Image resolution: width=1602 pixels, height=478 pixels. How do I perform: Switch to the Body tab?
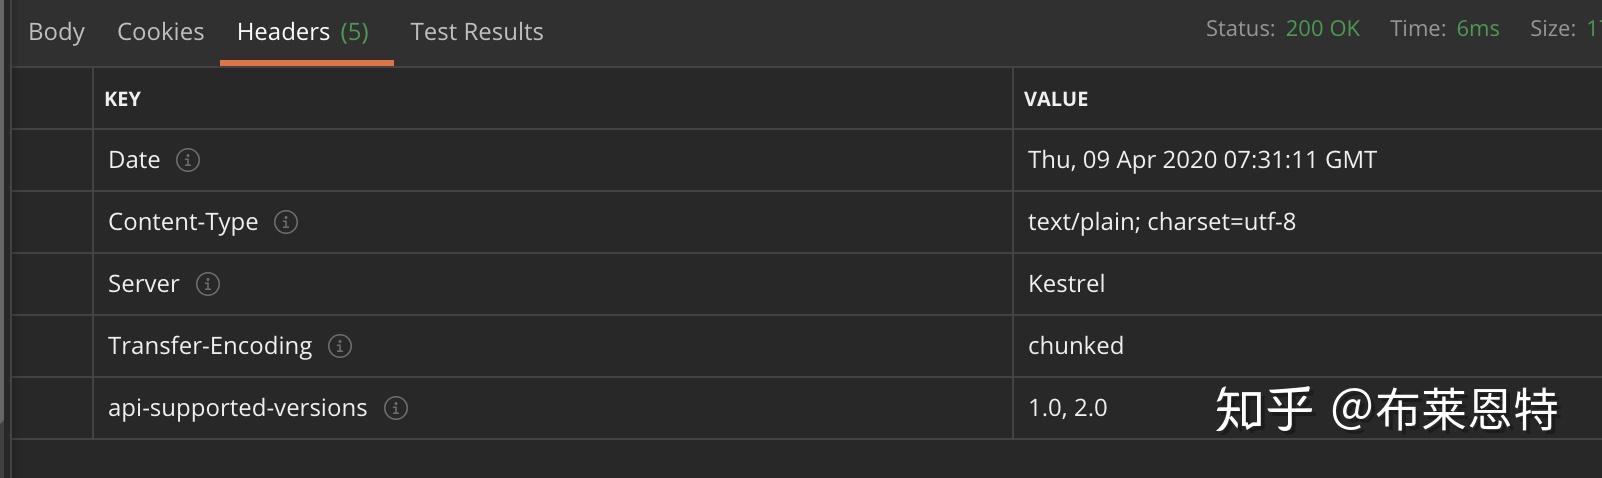56,32
